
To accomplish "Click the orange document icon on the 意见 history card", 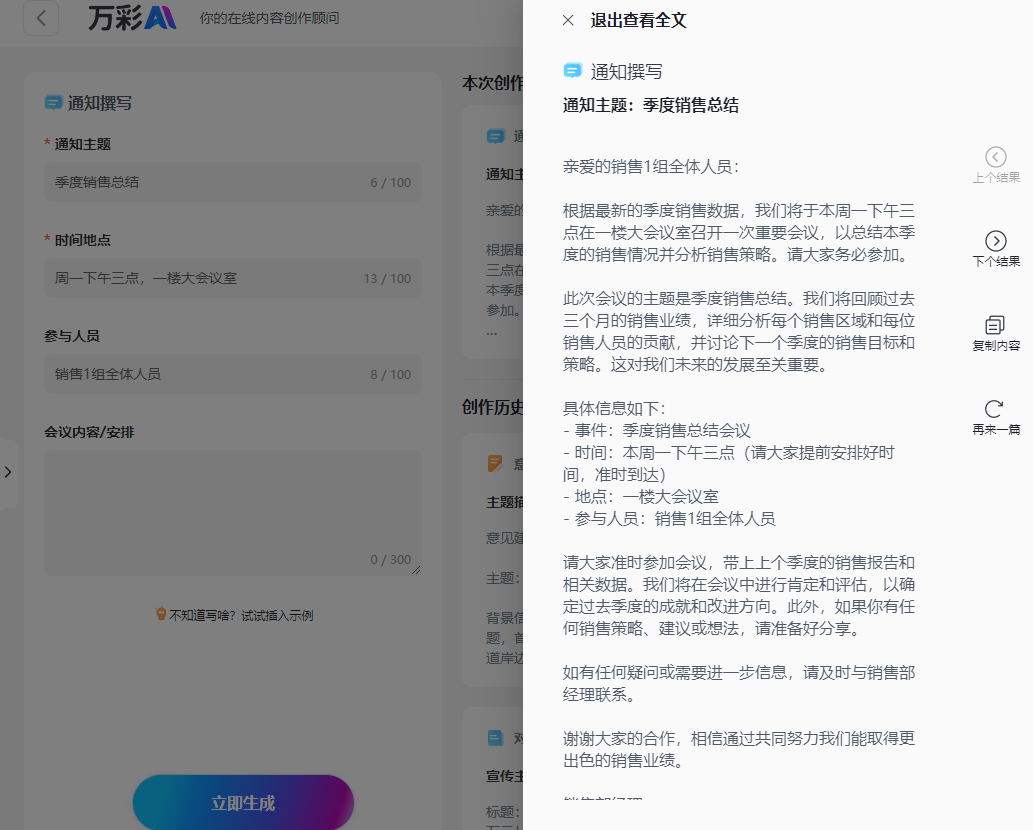I will 495,462.
